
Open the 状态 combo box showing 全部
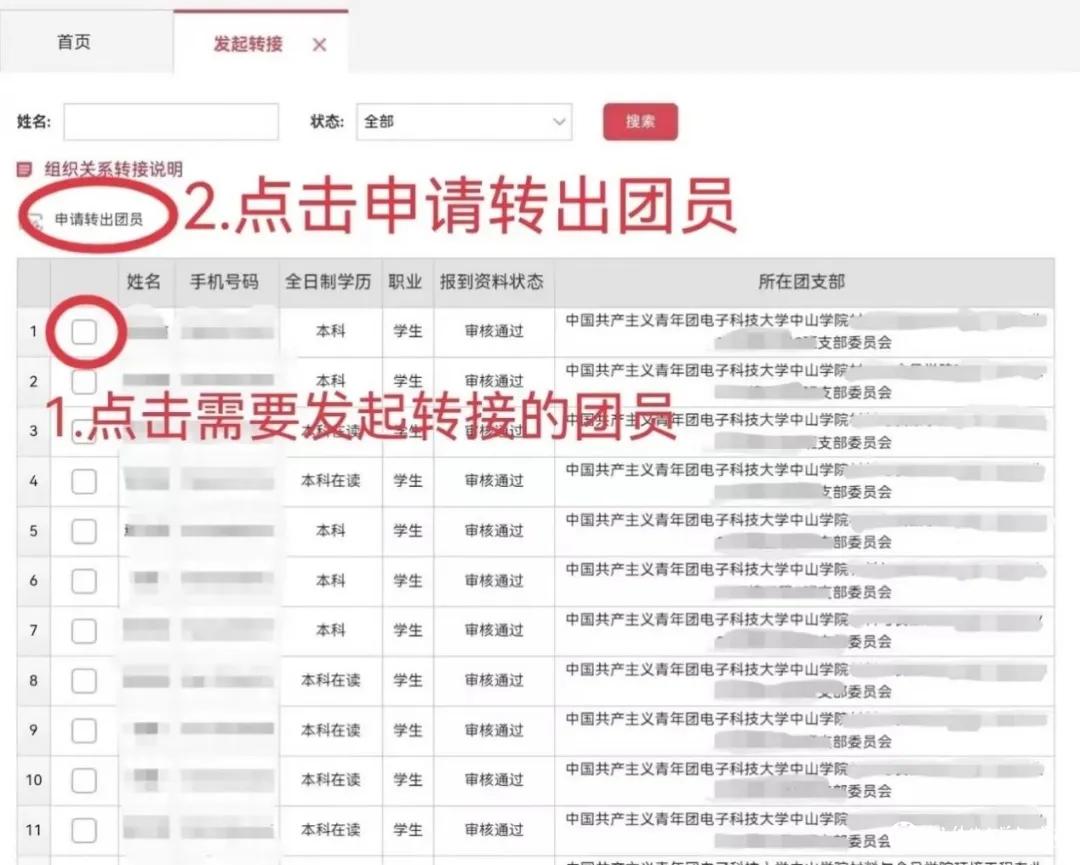[465, 121]
